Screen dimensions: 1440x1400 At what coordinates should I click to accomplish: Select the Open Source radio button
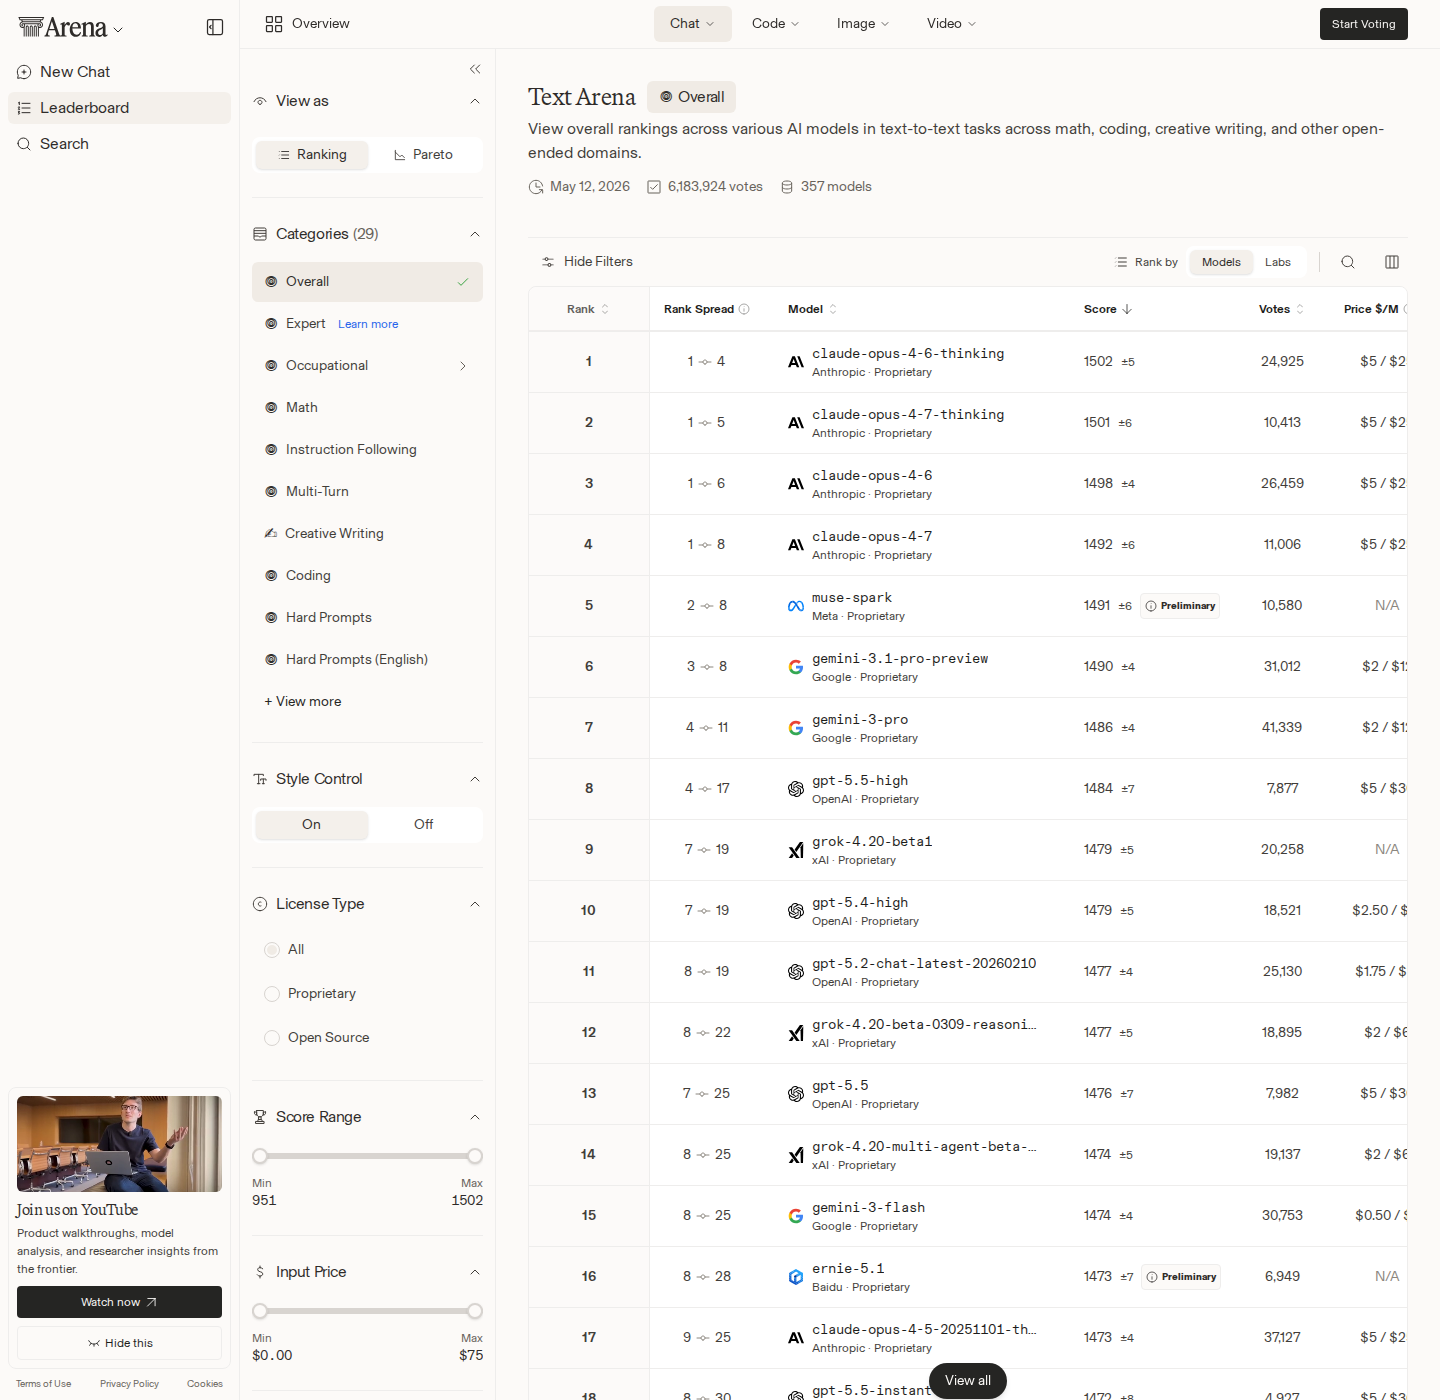pyautogui.click(x=272, y=1038)
